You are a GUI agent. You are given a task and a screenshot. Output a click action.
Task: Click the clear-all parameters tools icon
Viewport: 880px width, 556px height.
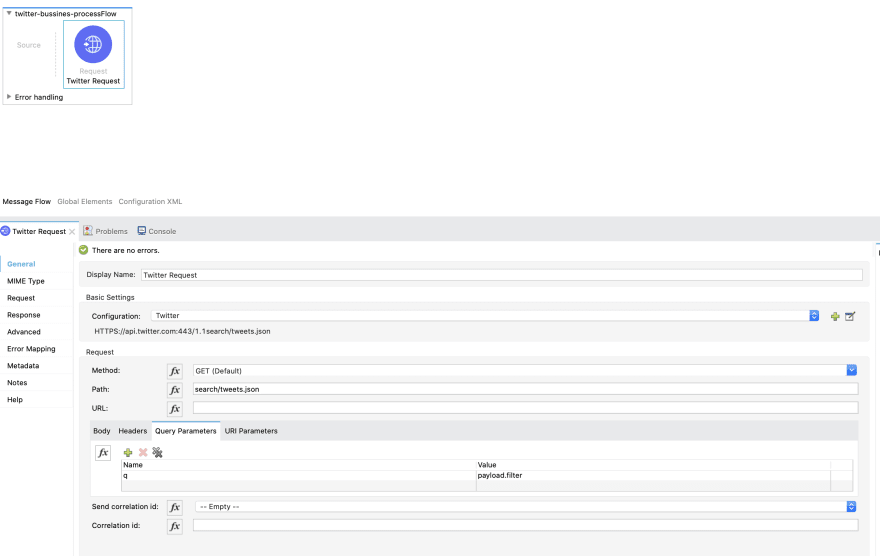[x=158, y=452]
